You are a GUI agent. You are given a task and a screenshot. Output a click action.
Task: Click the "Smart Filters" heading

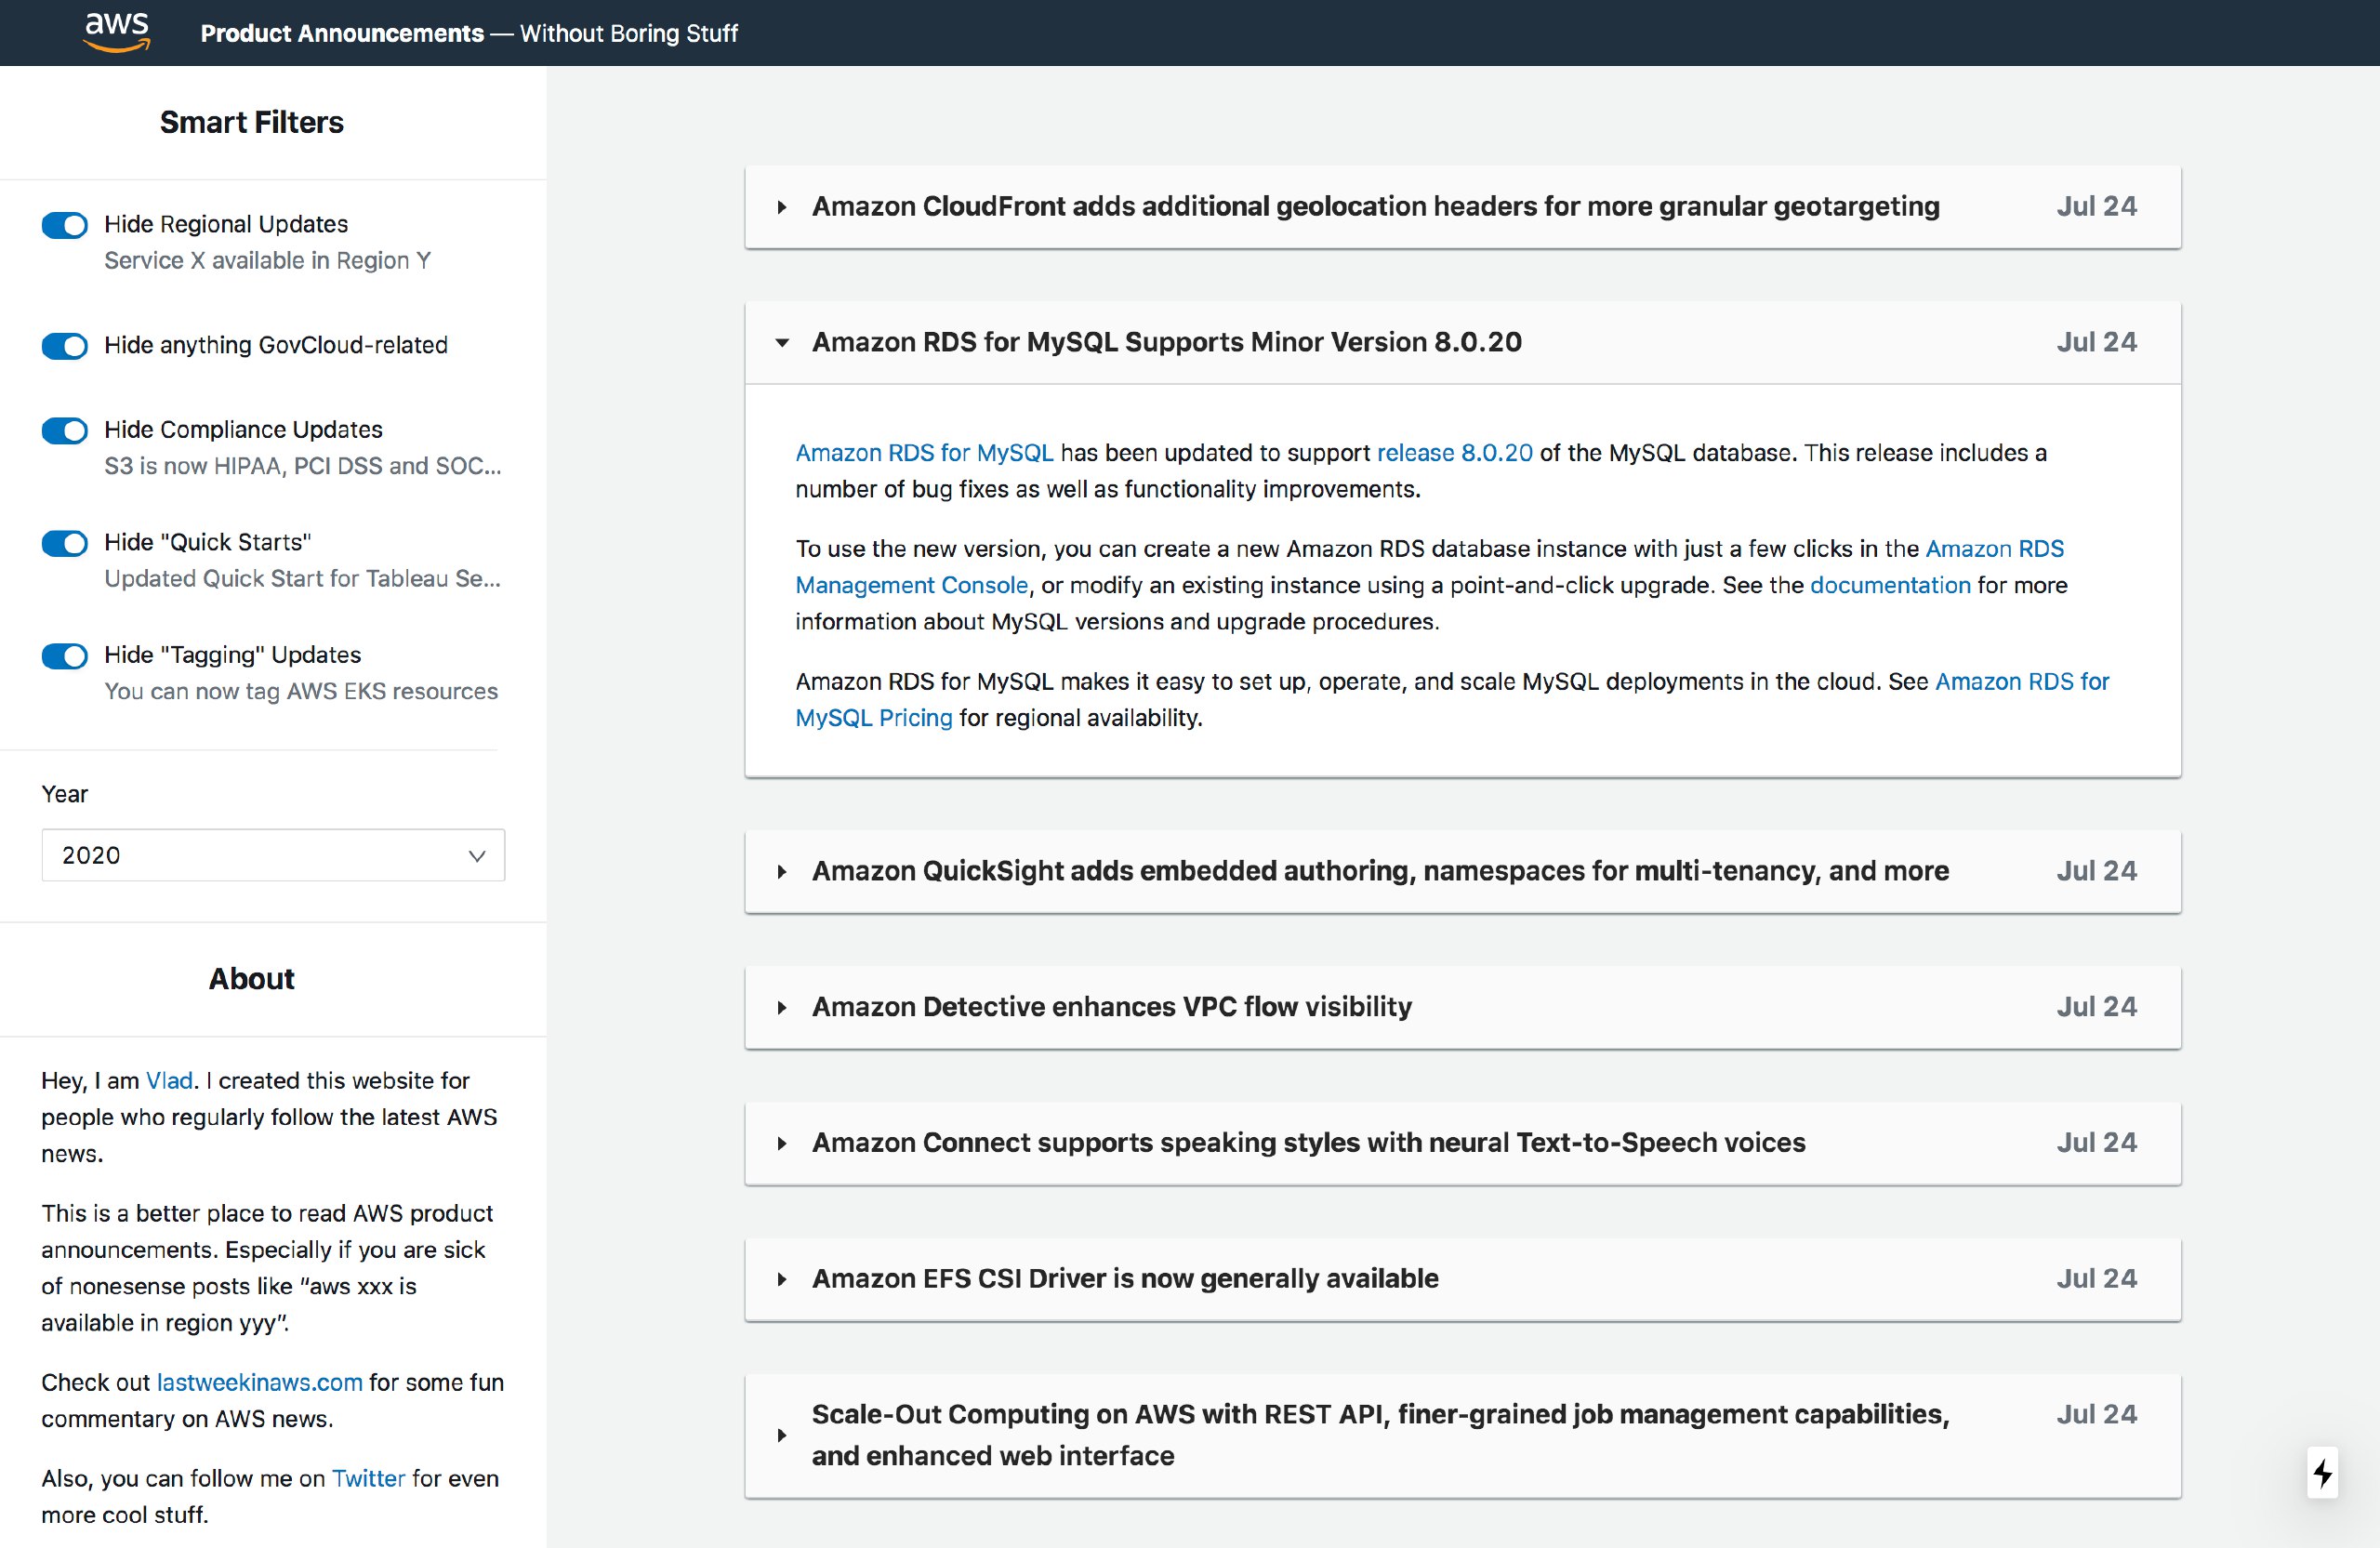point(252,122)
